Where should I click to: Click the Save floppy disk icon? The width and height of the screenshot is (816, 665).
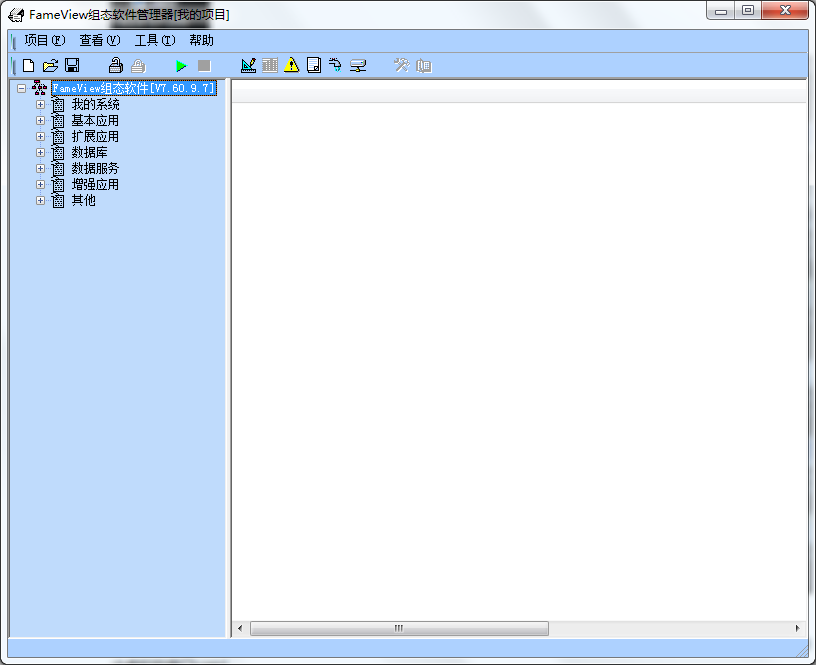tap(72, 66)
